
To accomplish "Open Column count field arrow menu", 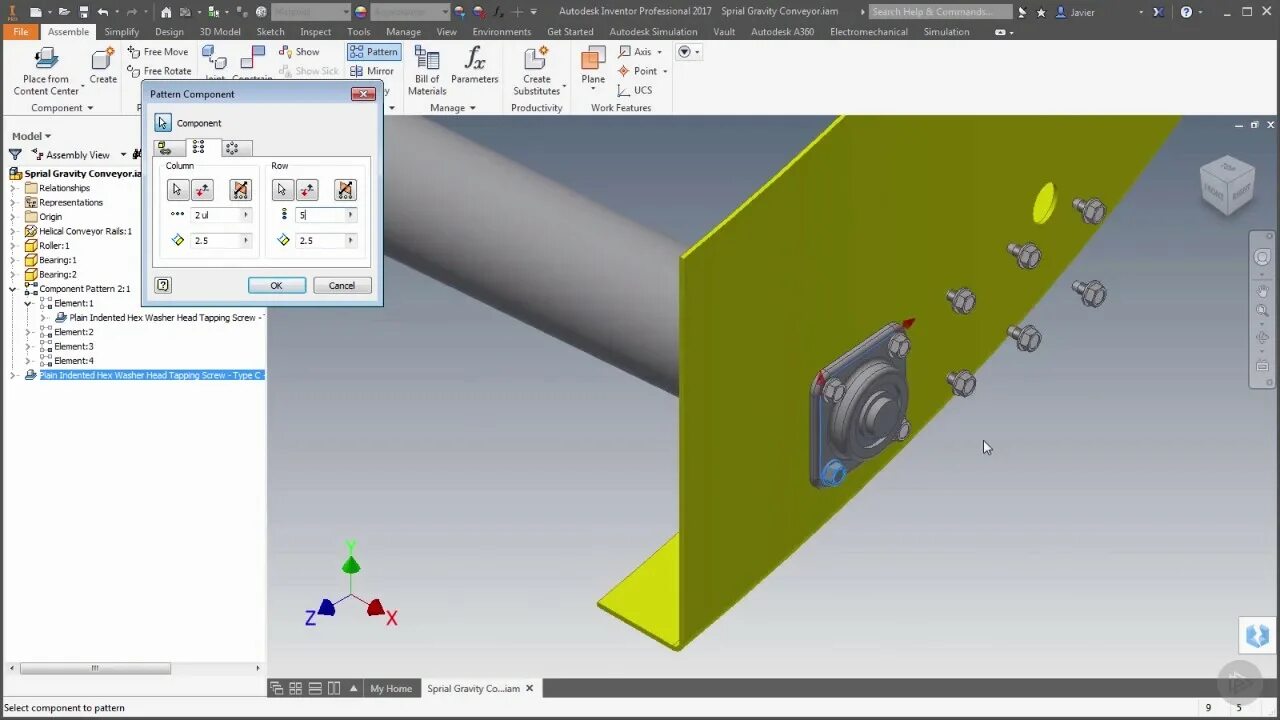I will coord(246,215).
